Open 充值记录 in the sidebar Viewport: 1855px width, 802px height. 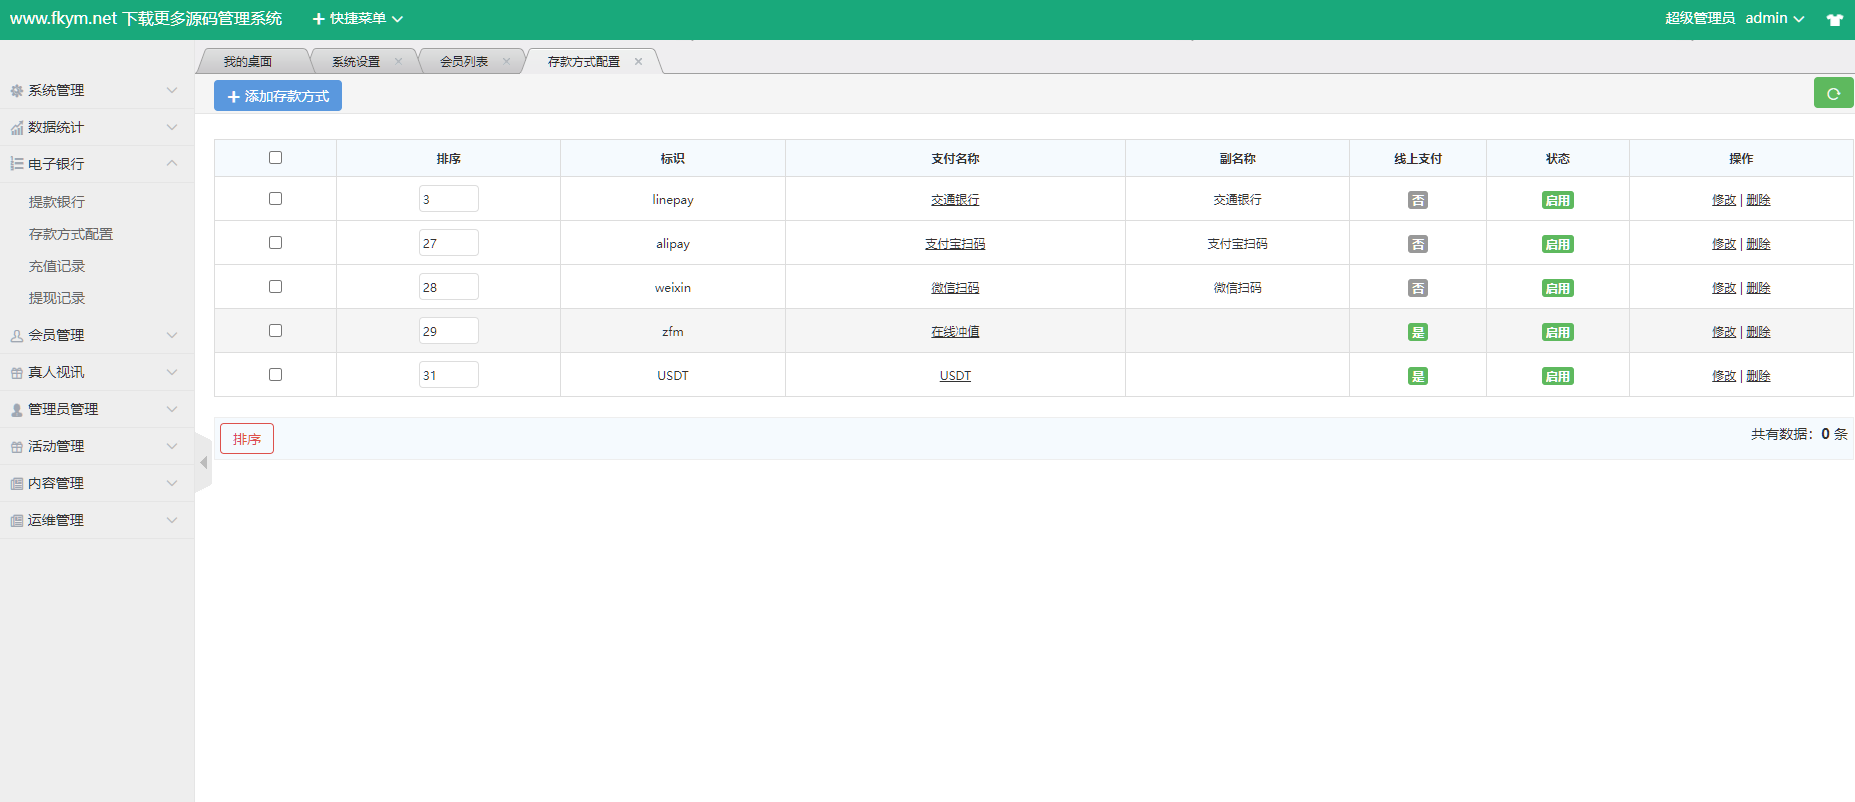pyautogui.click(x=57, y=266)
